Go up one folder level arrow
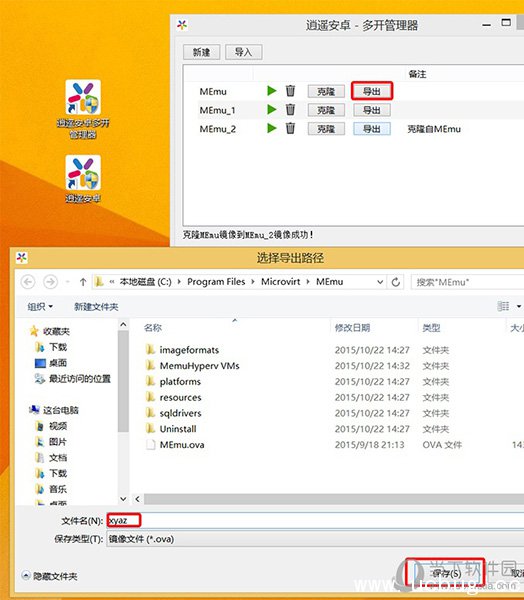Screen dimensions: 524x600 pyautogui.click(x=83, y=282)
